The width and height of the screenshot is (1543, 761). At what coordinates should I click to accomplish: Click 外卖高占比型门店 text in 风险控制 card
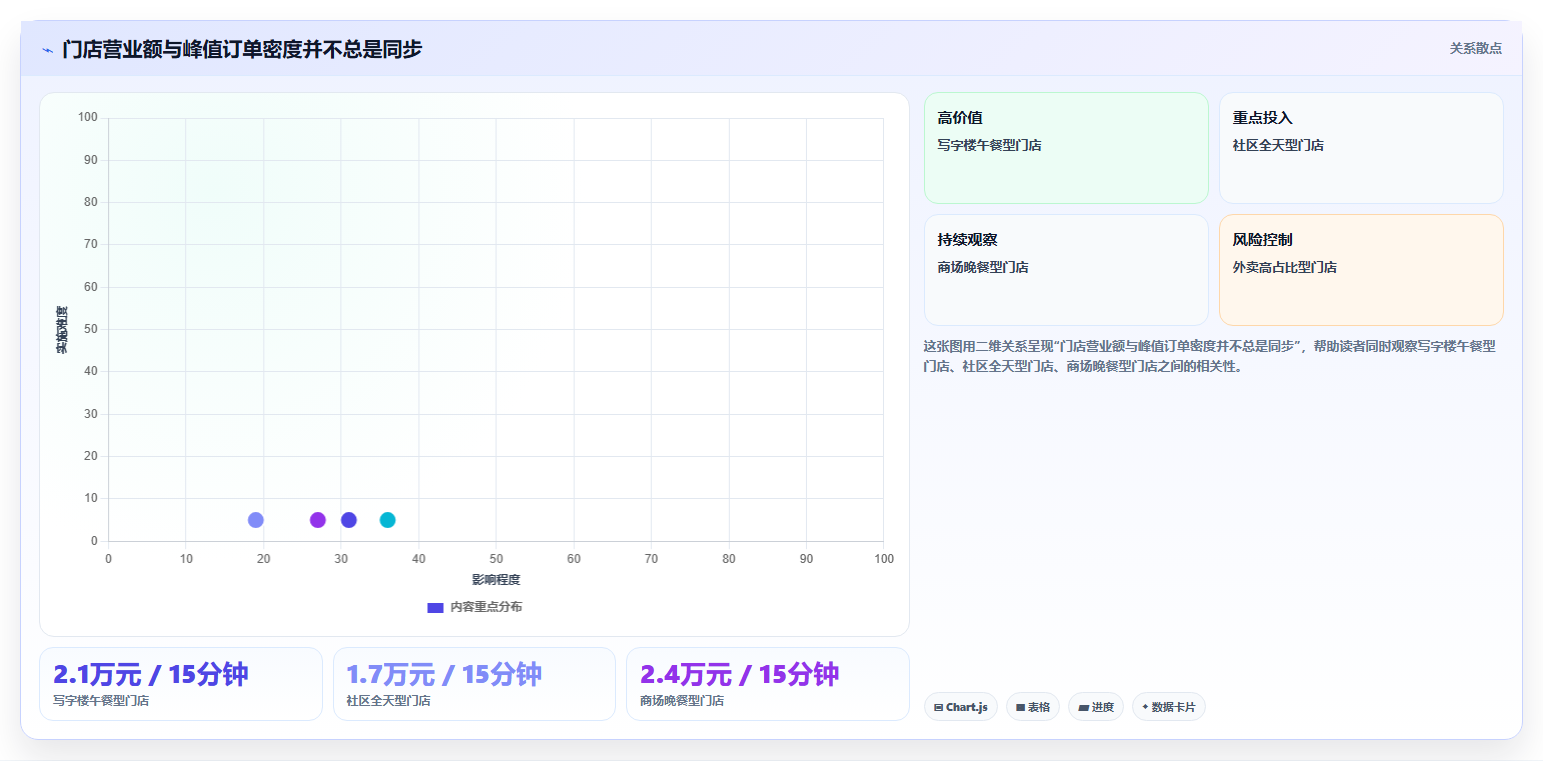click(1285, 267)
